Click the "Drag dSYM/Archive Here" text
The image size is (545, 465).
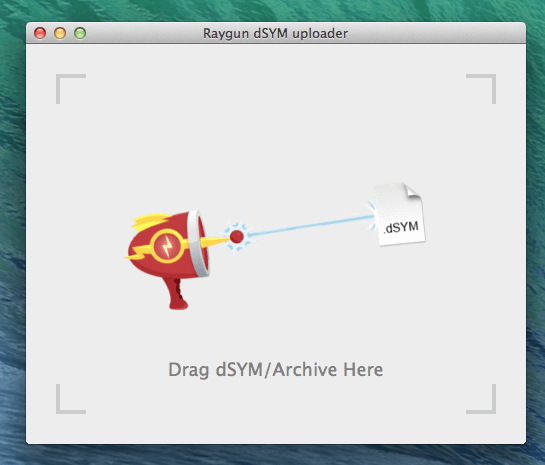pos(276,370)
